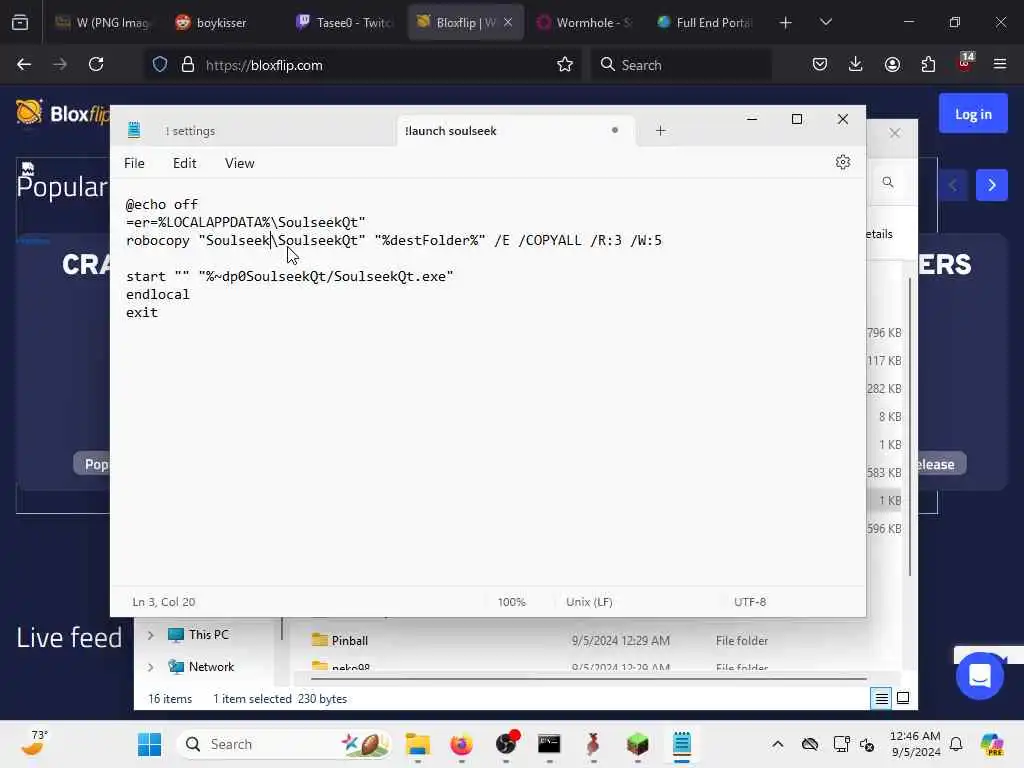Expand Network in File Explorer tree
1024x768 pixels.
151,667
